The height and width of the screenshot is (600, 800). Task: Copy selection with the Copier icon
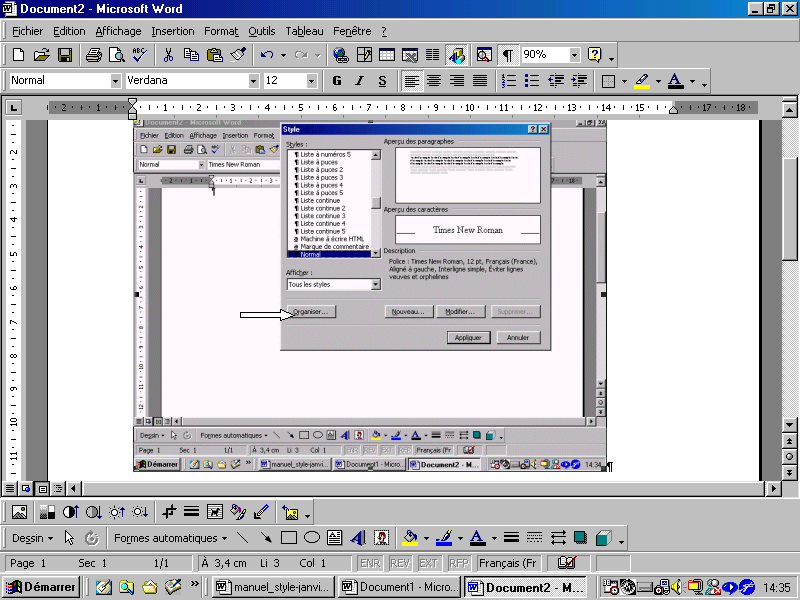click(x=191, y=55)
